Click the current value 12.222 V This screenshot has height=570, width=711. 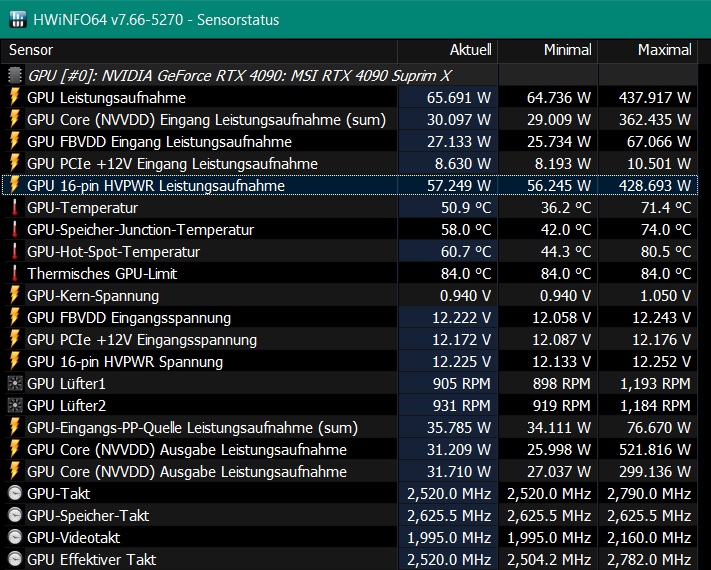461,318
